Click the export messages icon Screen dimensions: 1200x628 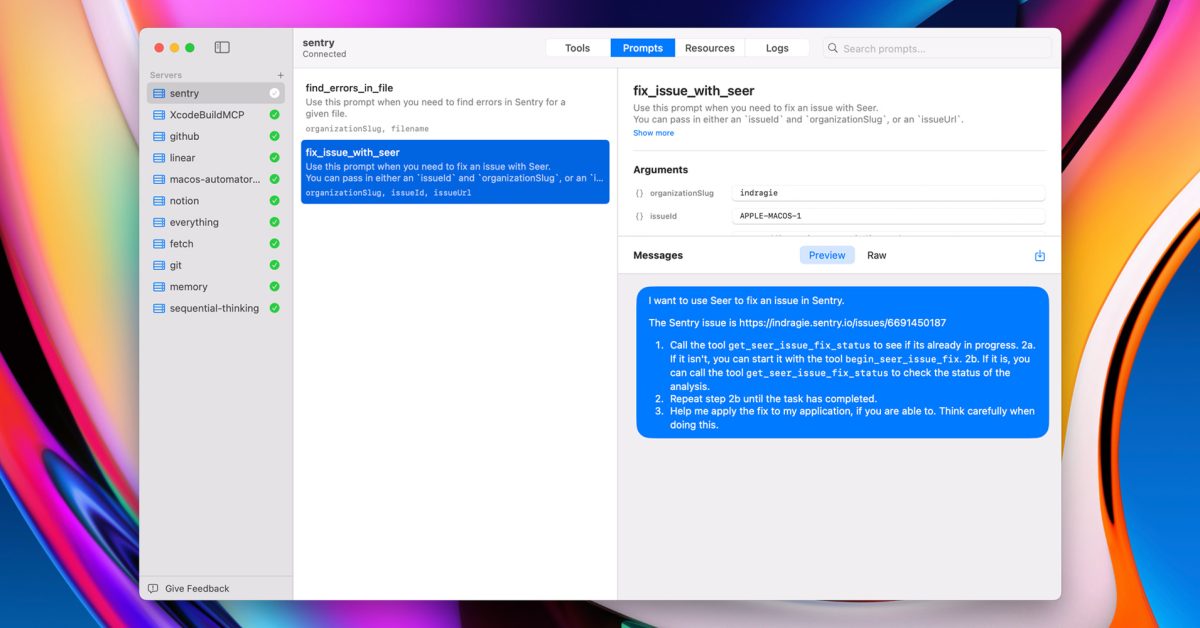point(1040,256)
